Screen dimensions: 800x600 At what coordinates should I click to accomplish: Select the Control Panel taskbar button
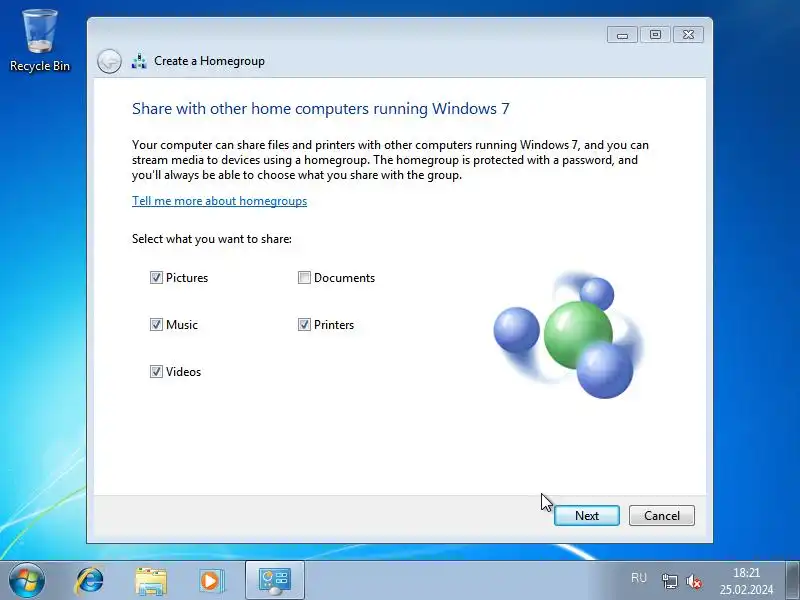(275, 581)
